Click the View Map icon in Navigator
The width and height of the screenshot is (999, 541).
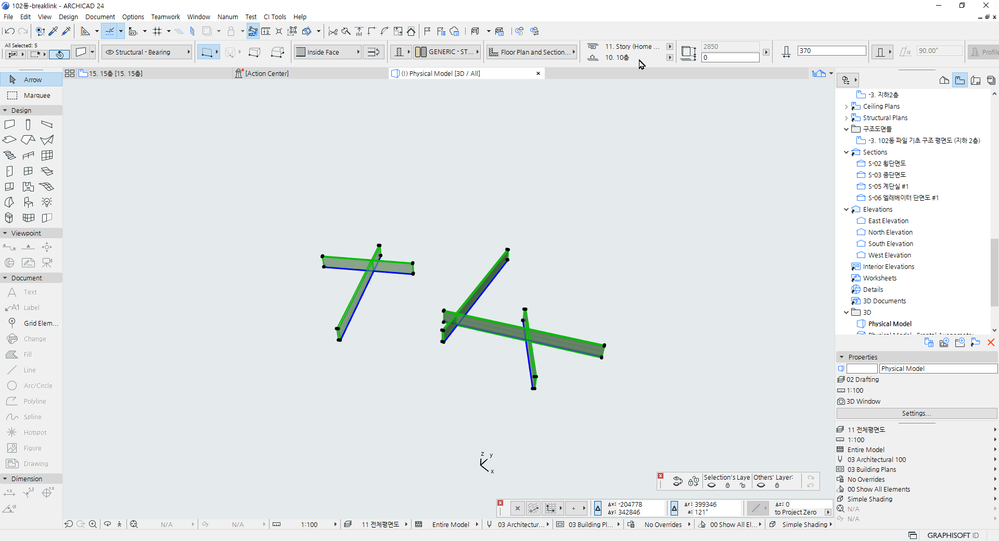(959, 80)
